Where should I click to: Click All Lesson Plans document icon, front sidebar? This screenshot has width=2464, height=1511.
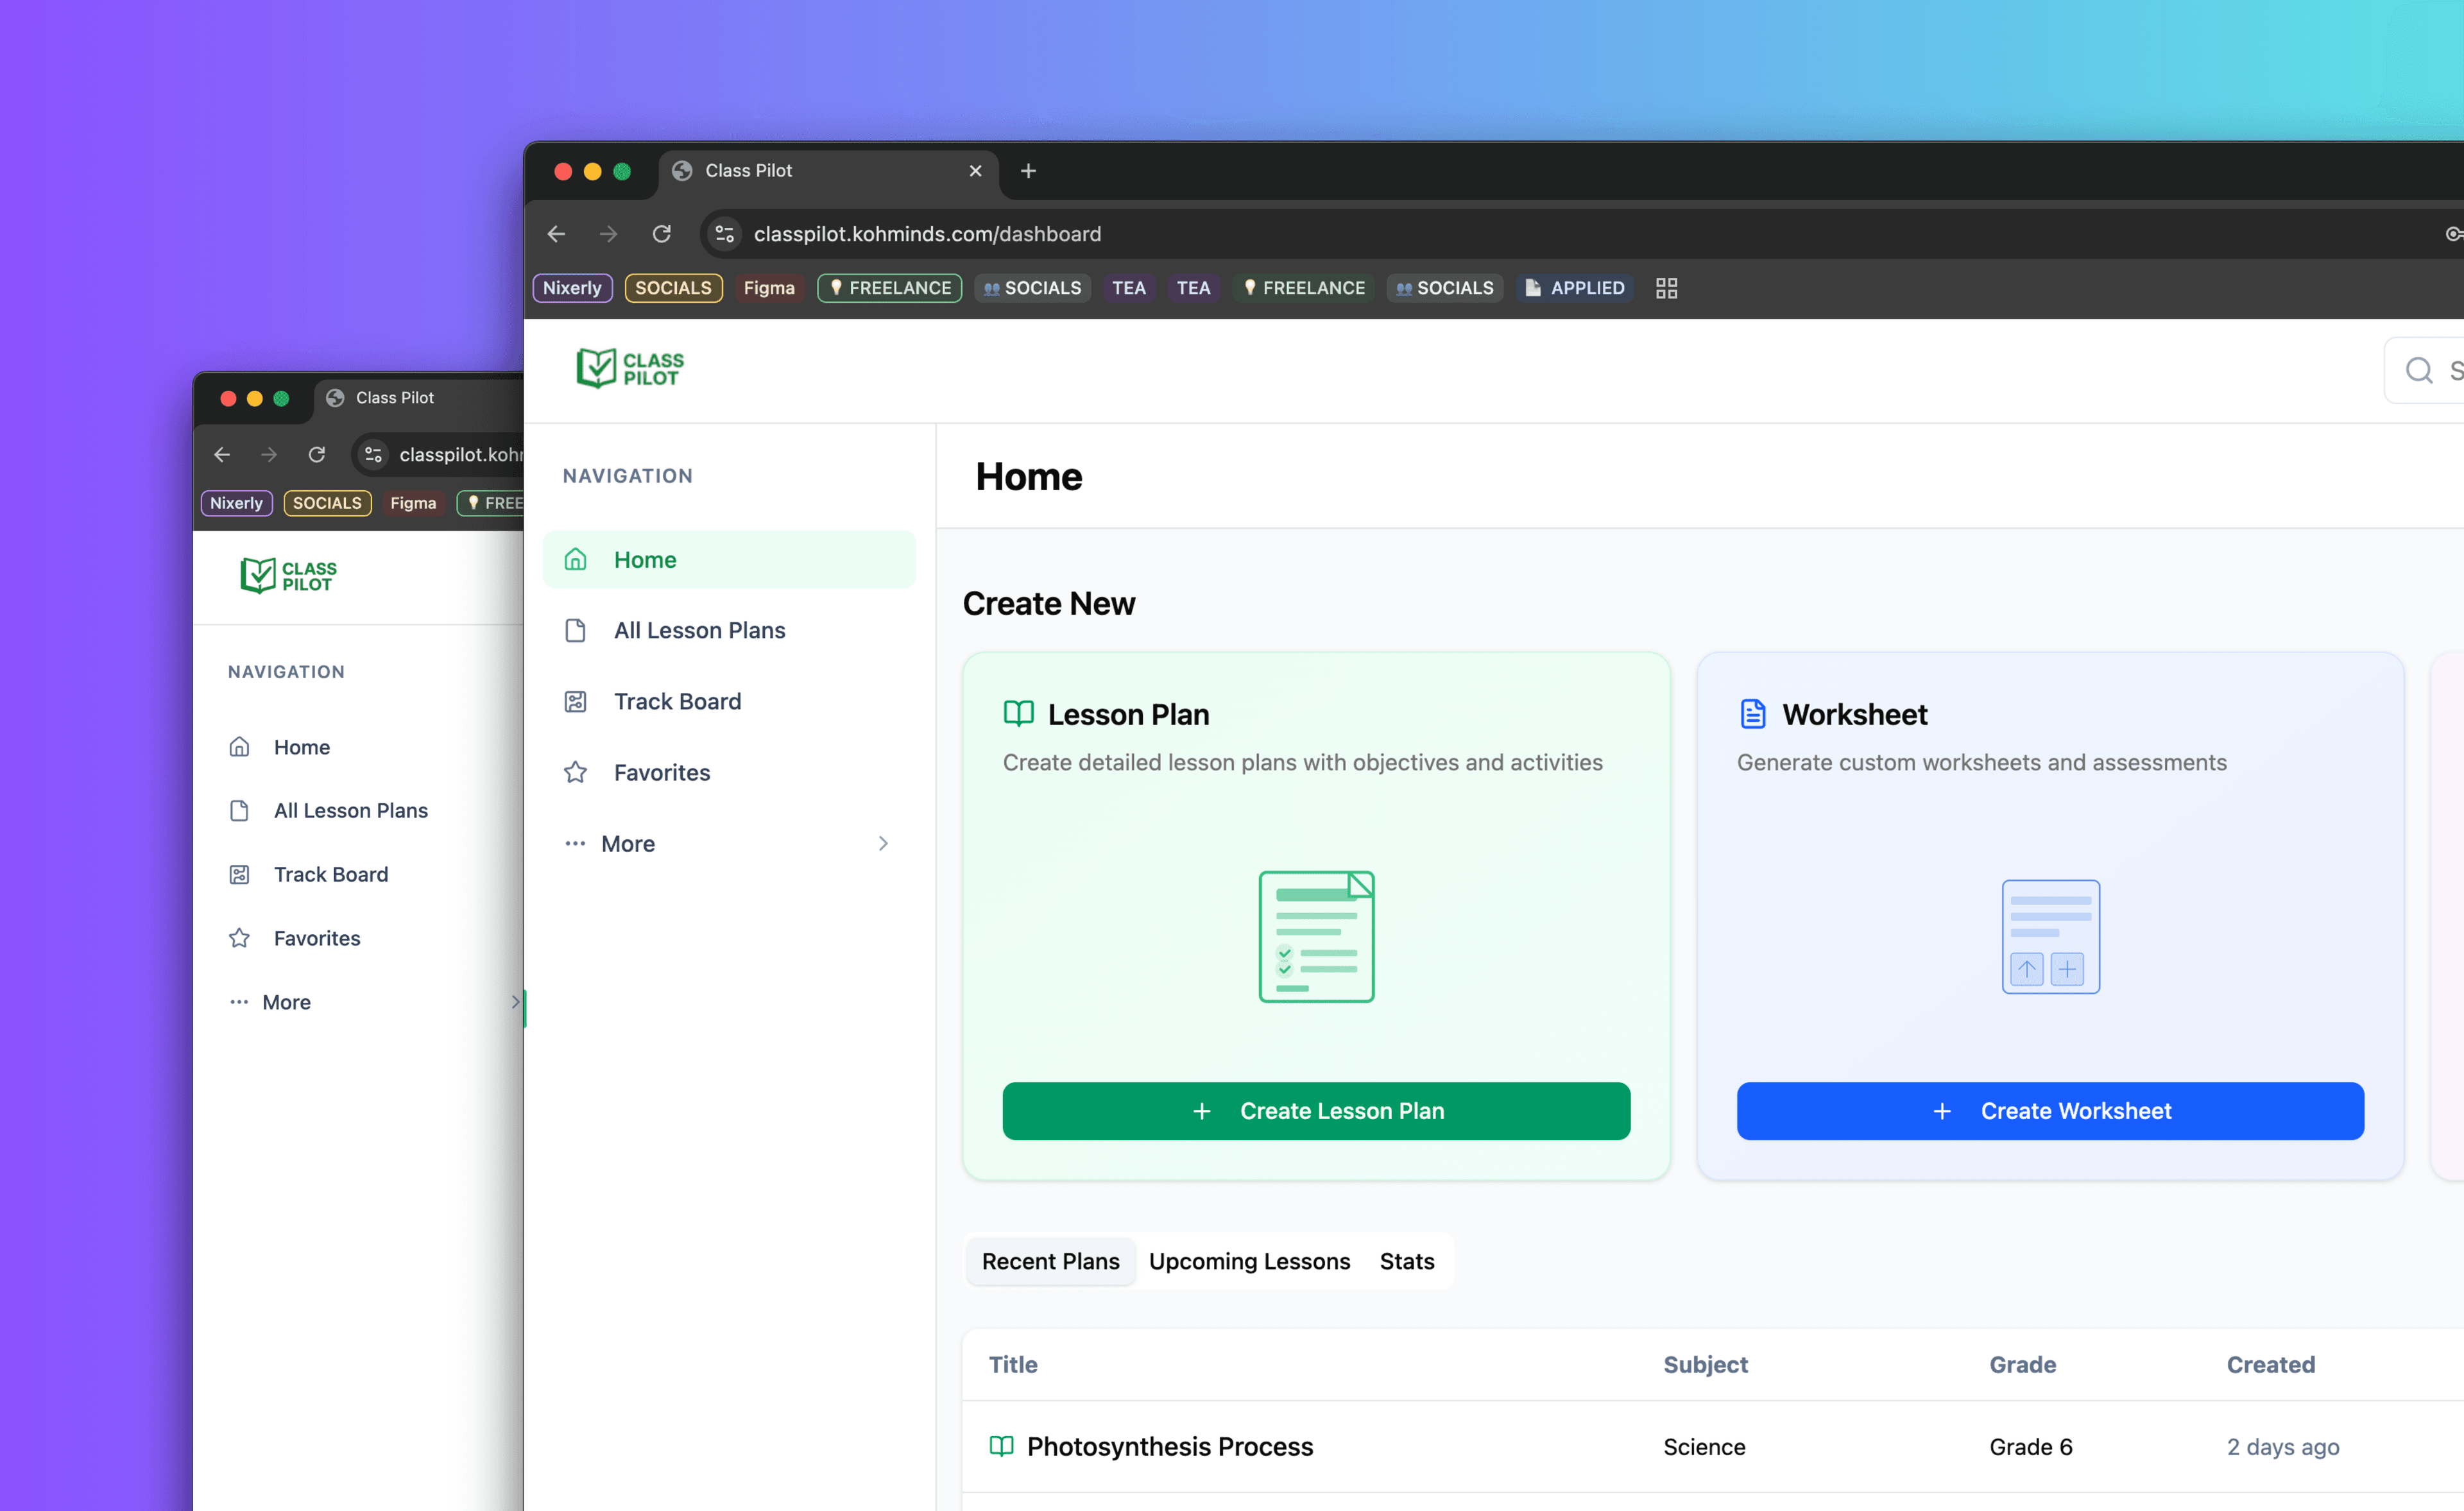[x=575, y=631]
